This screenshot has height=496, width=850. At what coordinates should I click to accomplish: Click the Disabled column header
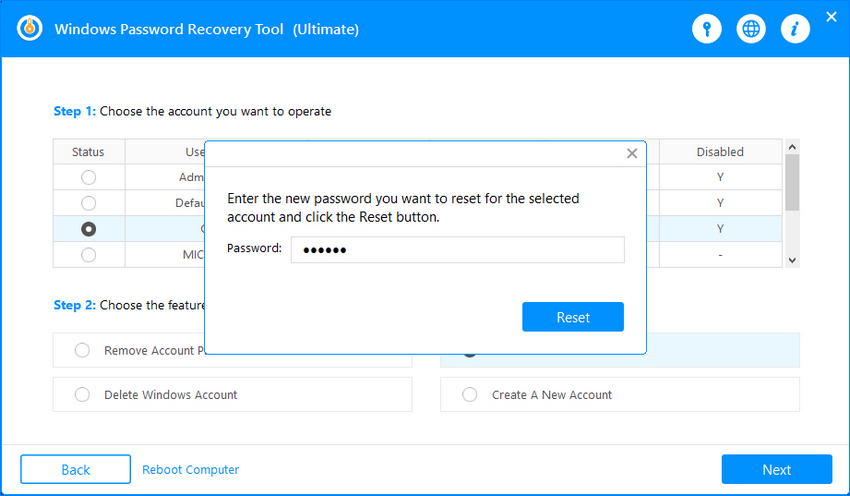point(720,152)
